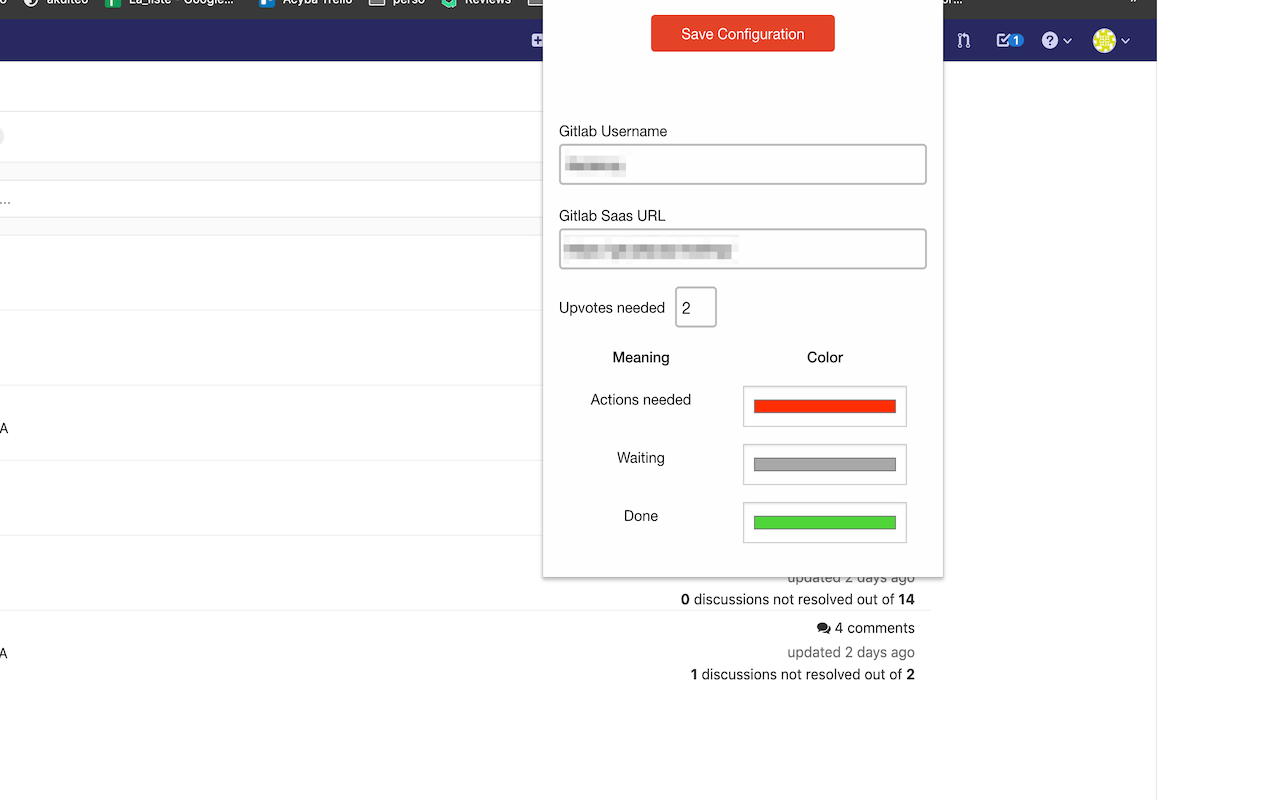Image resolution: width=1280 pixels, height=800 pixels.
Task: Open the user avatar dropdown menu
Action: pyautogui.click(x=1111, y=40)
